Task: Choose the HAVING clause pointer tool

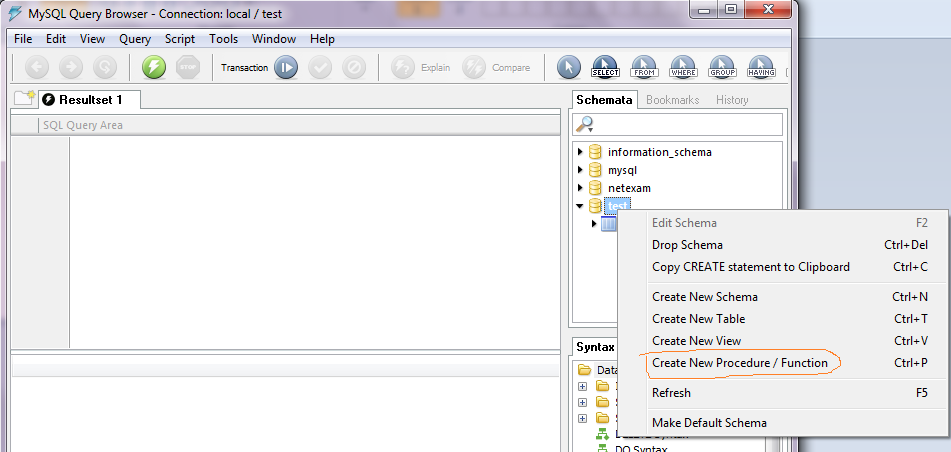Action: point(761,67)
